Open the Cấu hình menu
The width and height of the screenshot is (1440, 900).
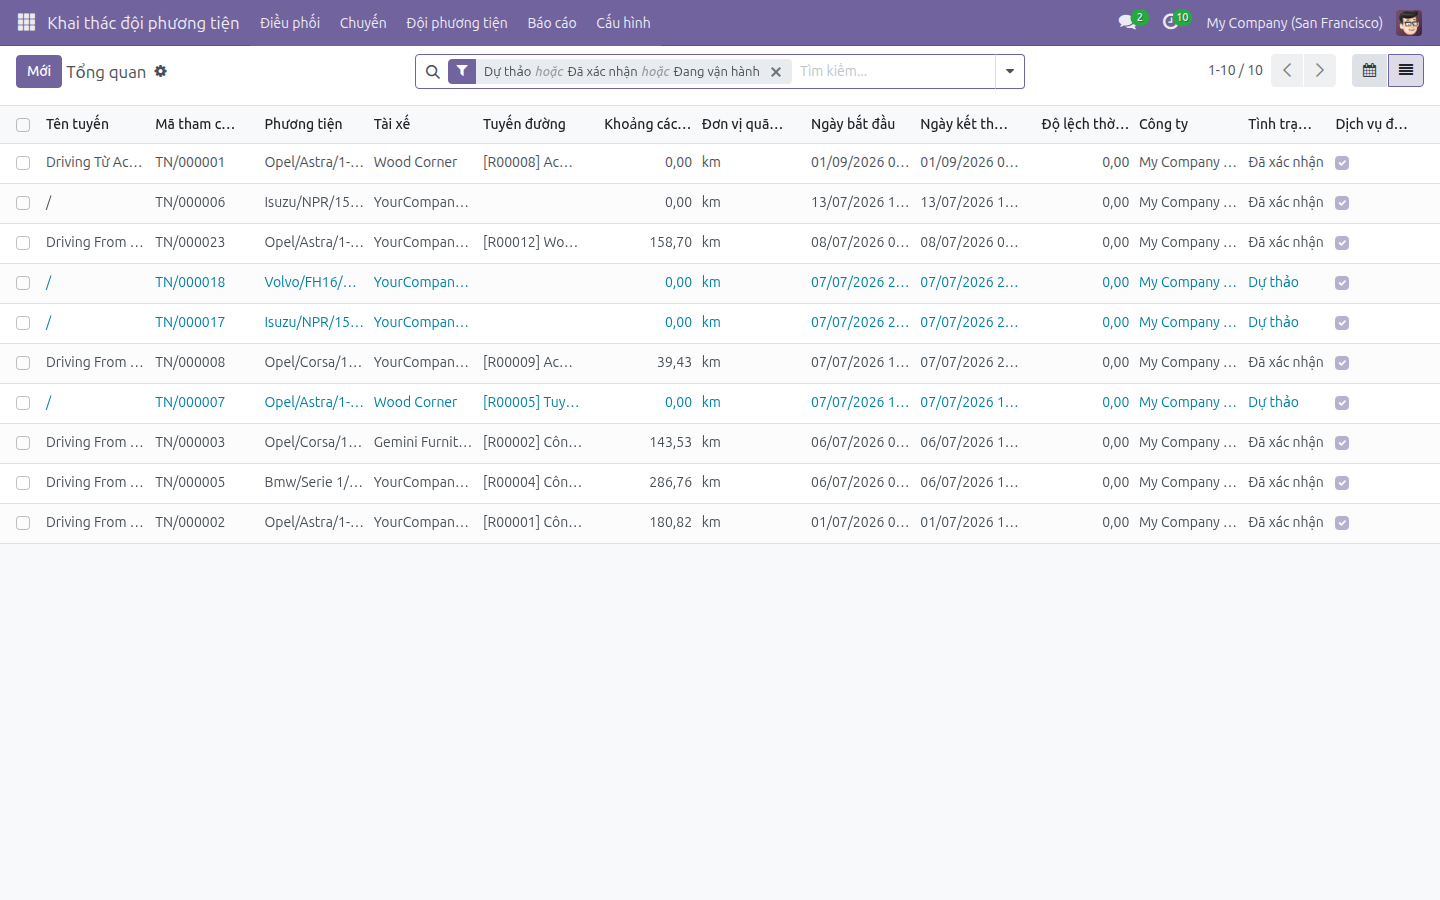(623, 22)
